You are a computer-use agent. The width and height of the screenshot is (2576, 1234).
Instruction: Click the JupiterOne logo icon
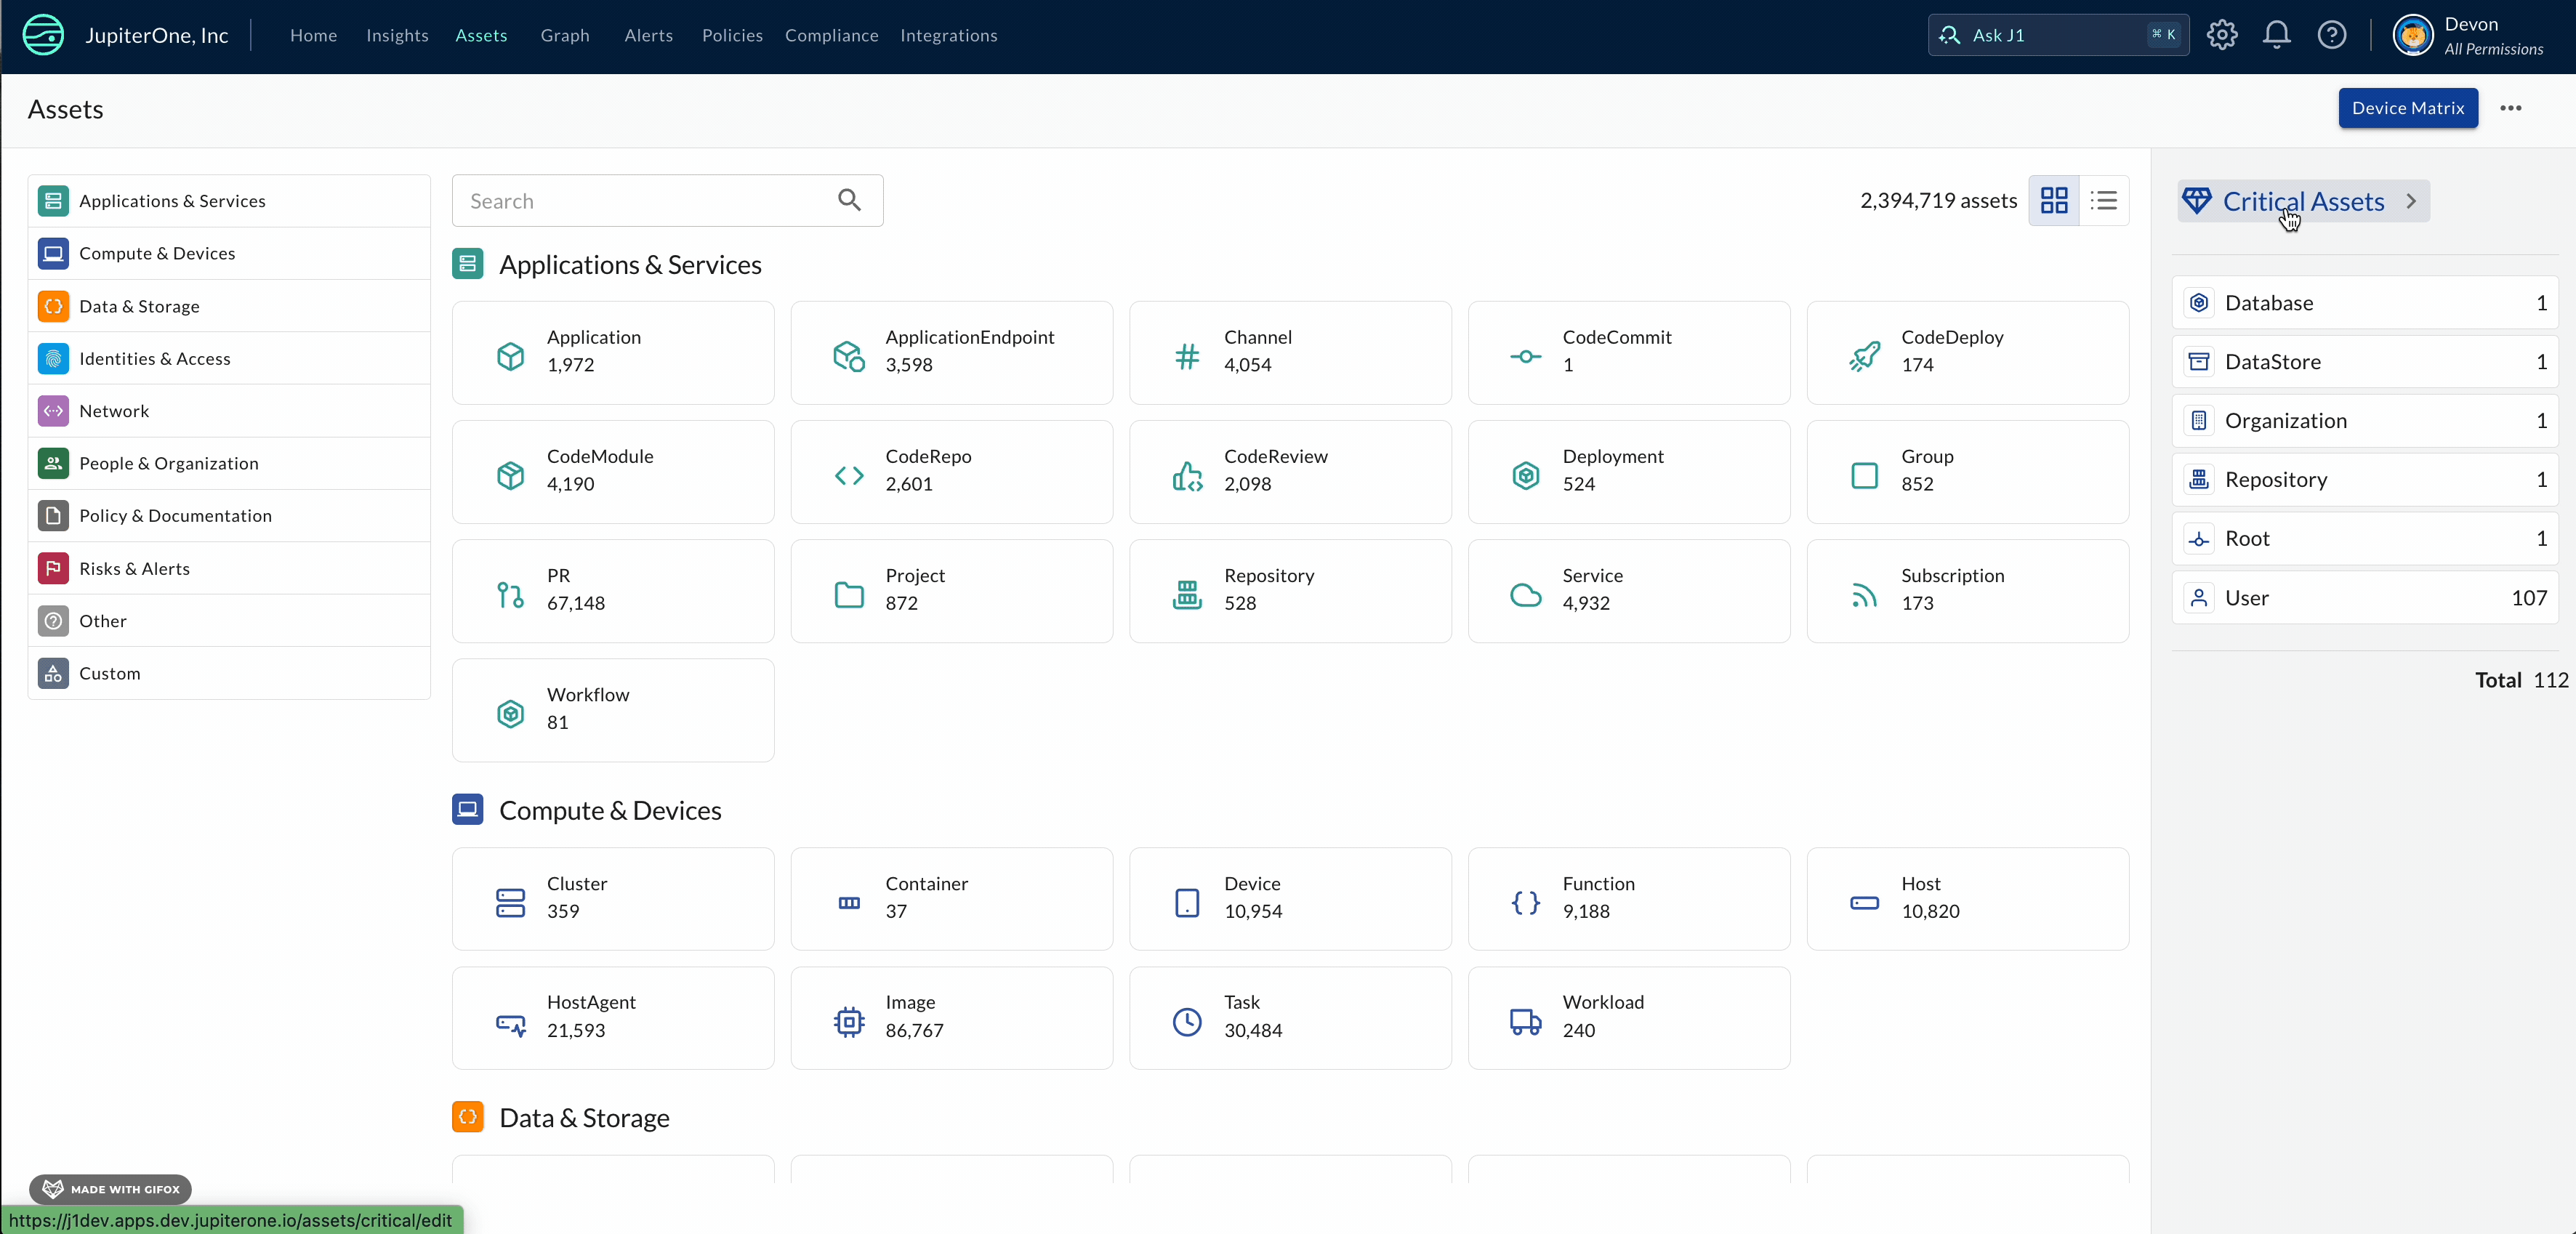click(x=43, y=35)
